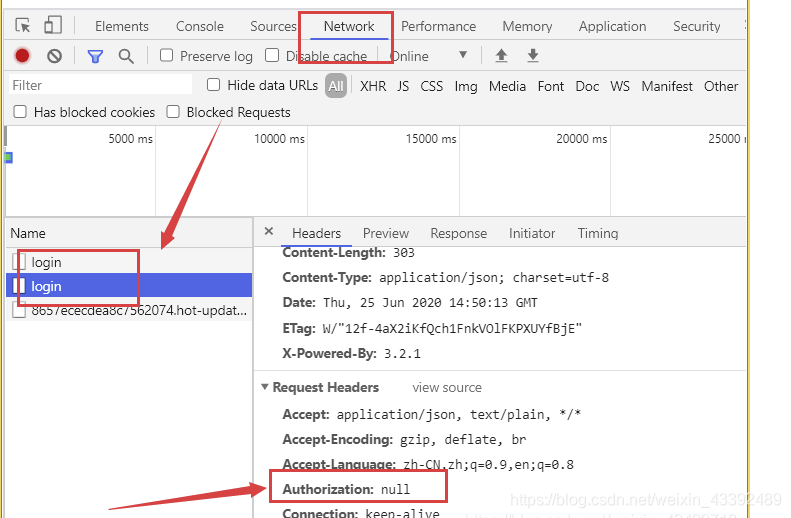Select the Response detail tab
The width and height of the screenshot is (791, 518).
click(x=459, y=233)
